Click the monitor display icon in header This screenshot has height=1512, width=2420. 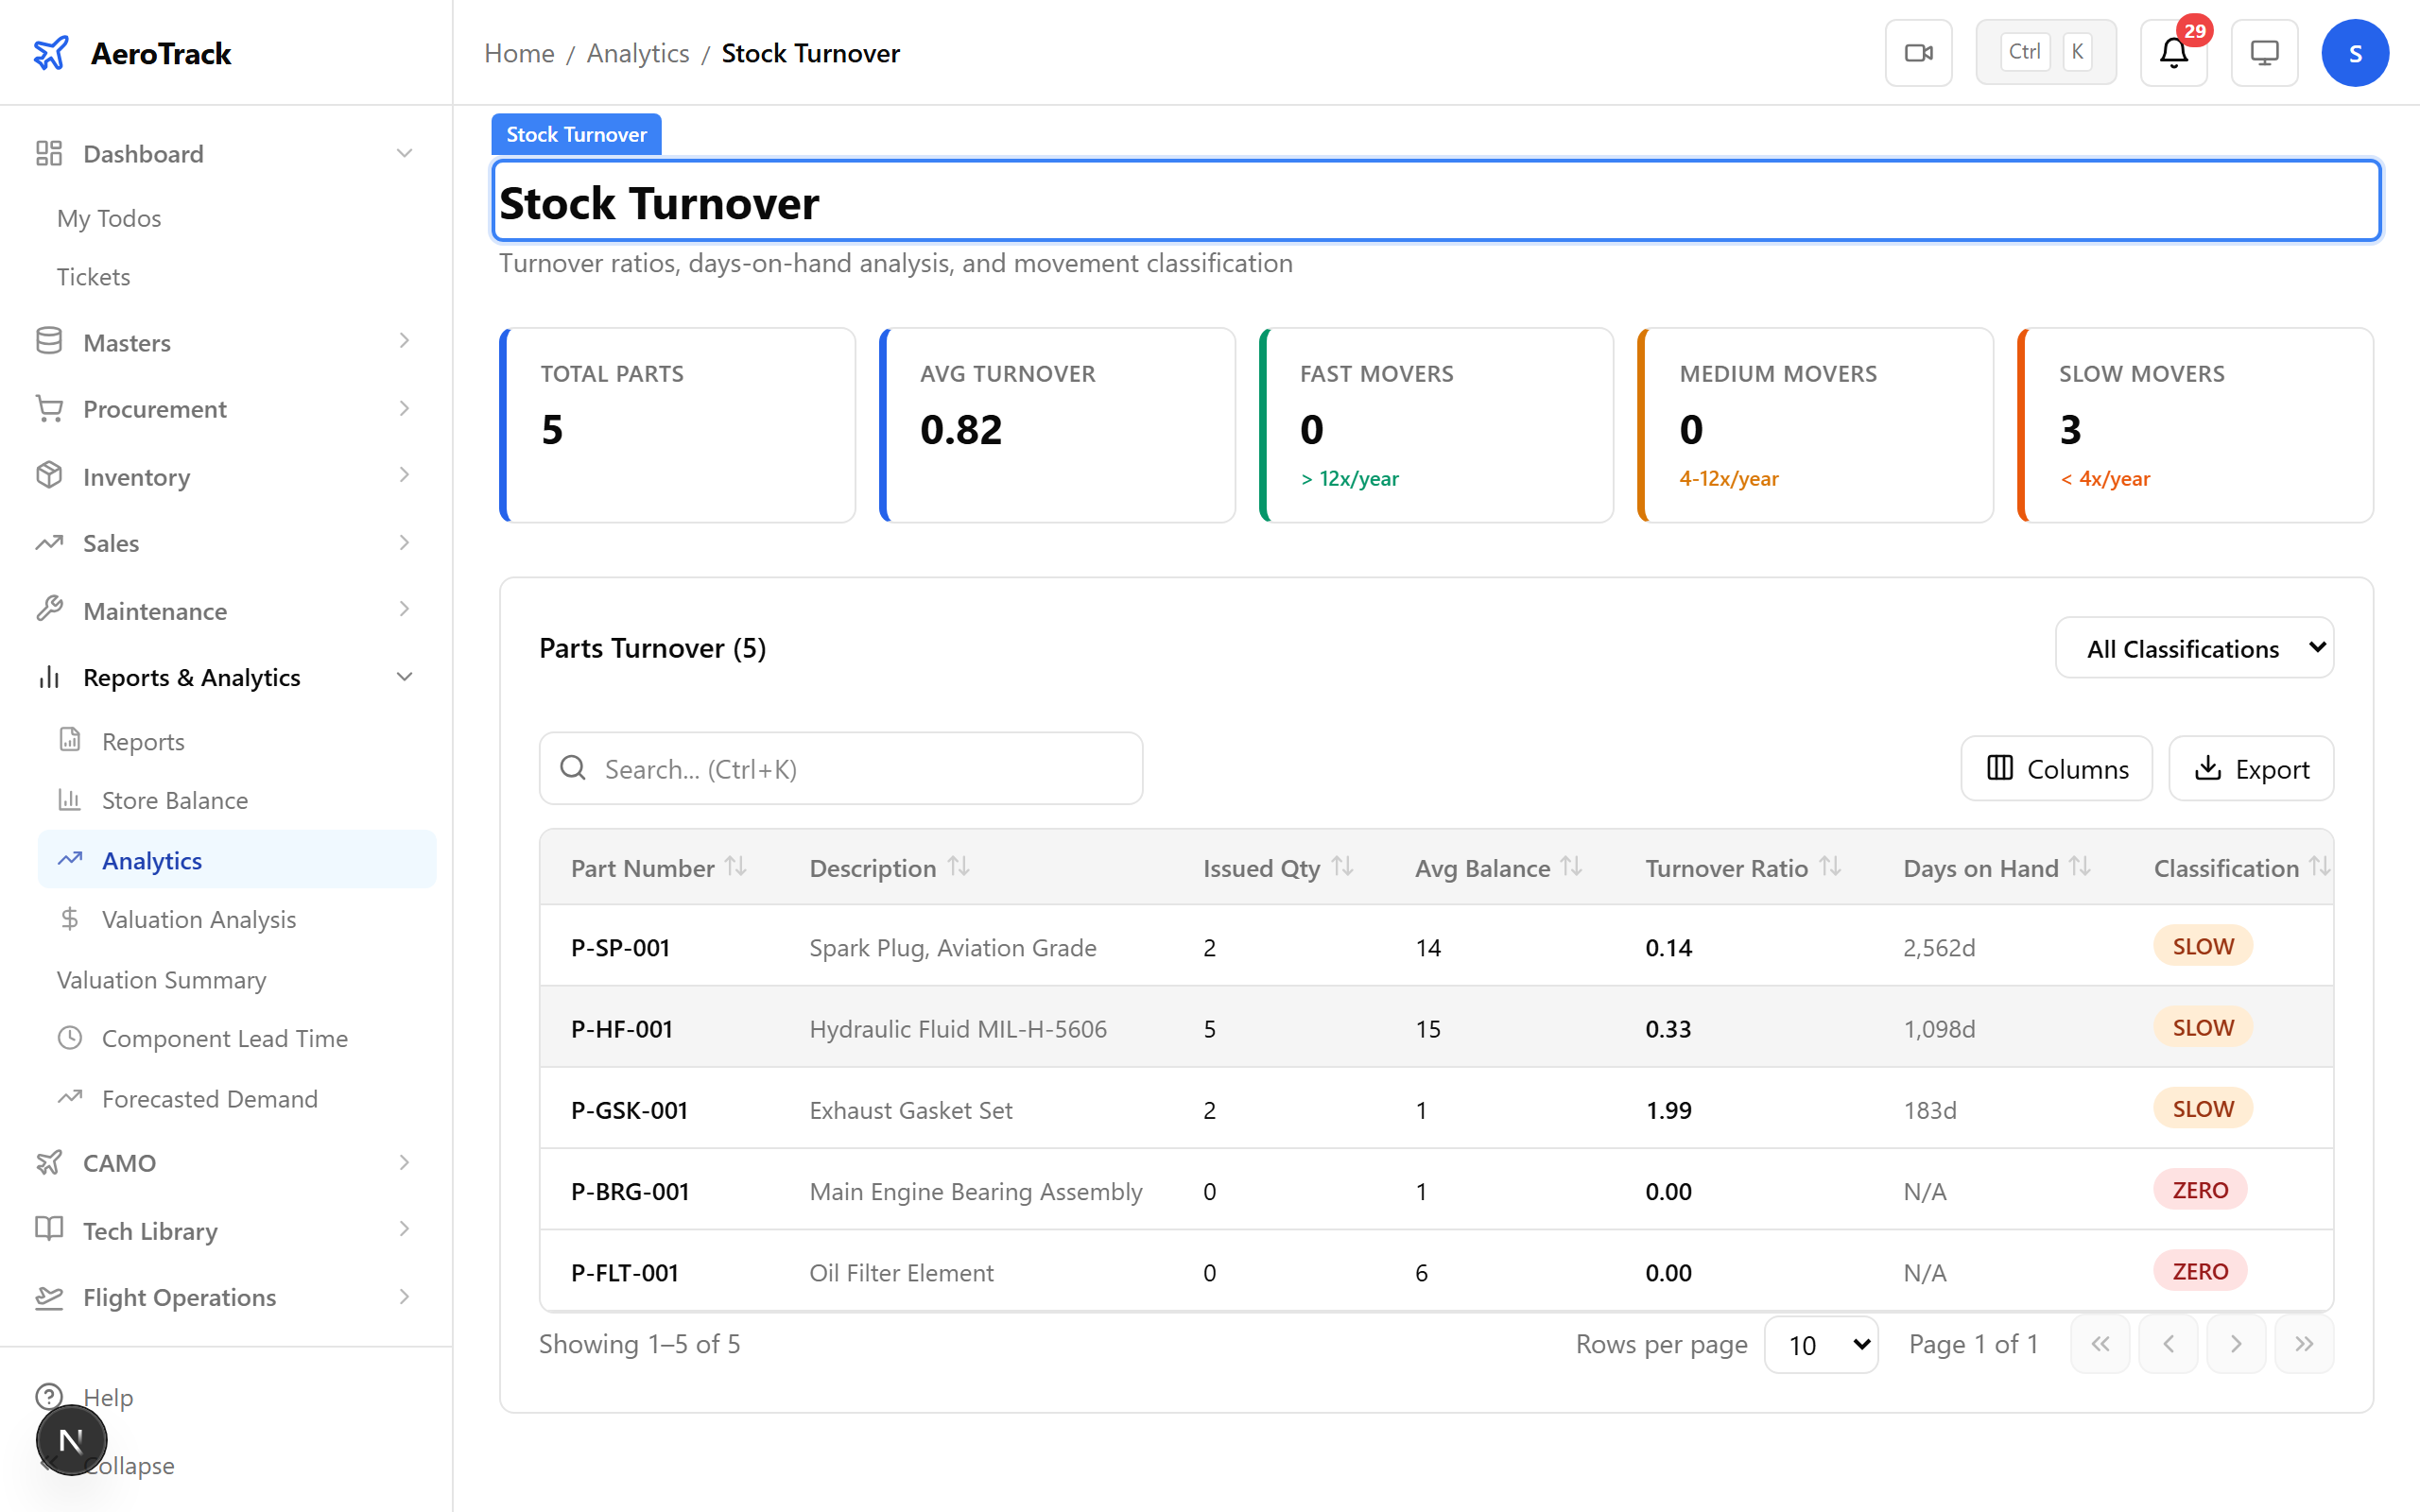pyautogui.click(x=2264, y=53)
